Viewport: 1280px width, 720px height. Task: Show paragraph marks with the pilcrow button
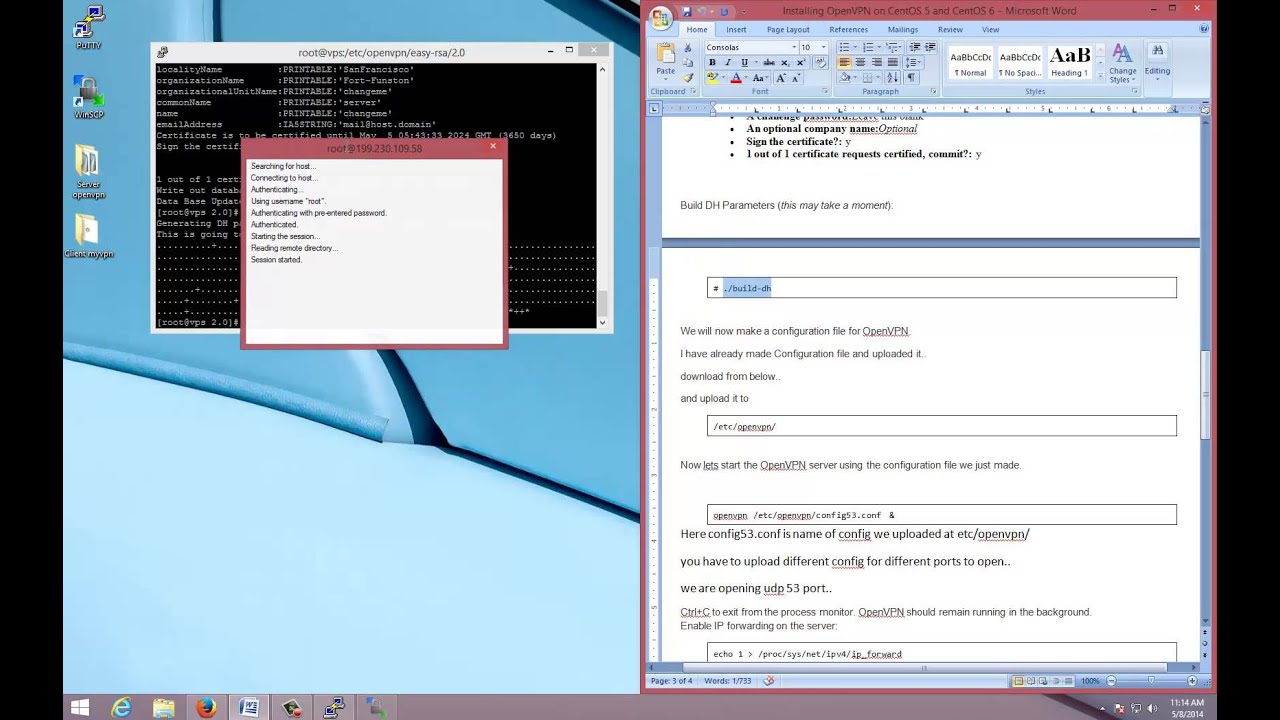click(x=911, y=77)
